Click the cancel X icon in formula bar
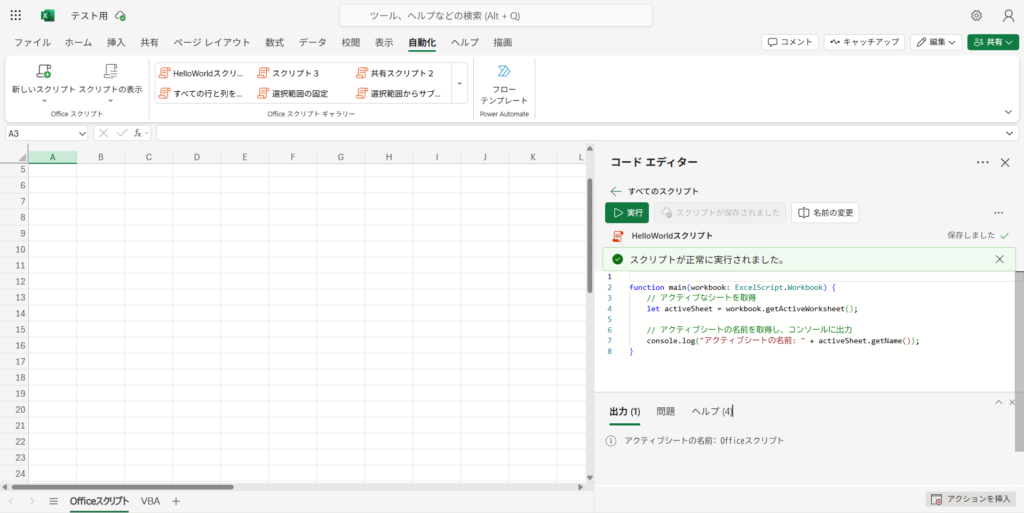Viewport: 1024px width, 513px height. point(103,133)
